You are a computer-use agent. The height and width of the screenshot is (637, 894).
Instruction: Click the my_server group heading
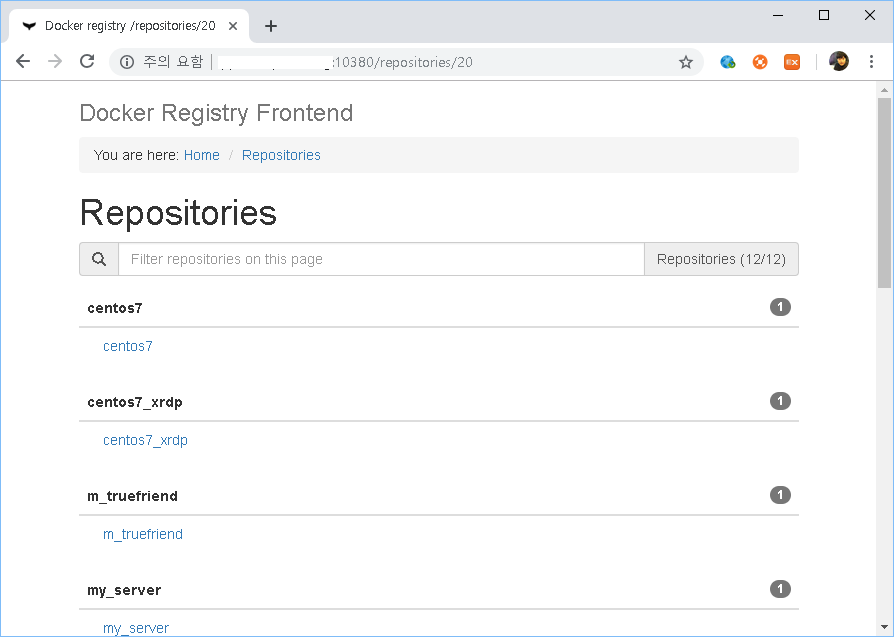(124, 590)
